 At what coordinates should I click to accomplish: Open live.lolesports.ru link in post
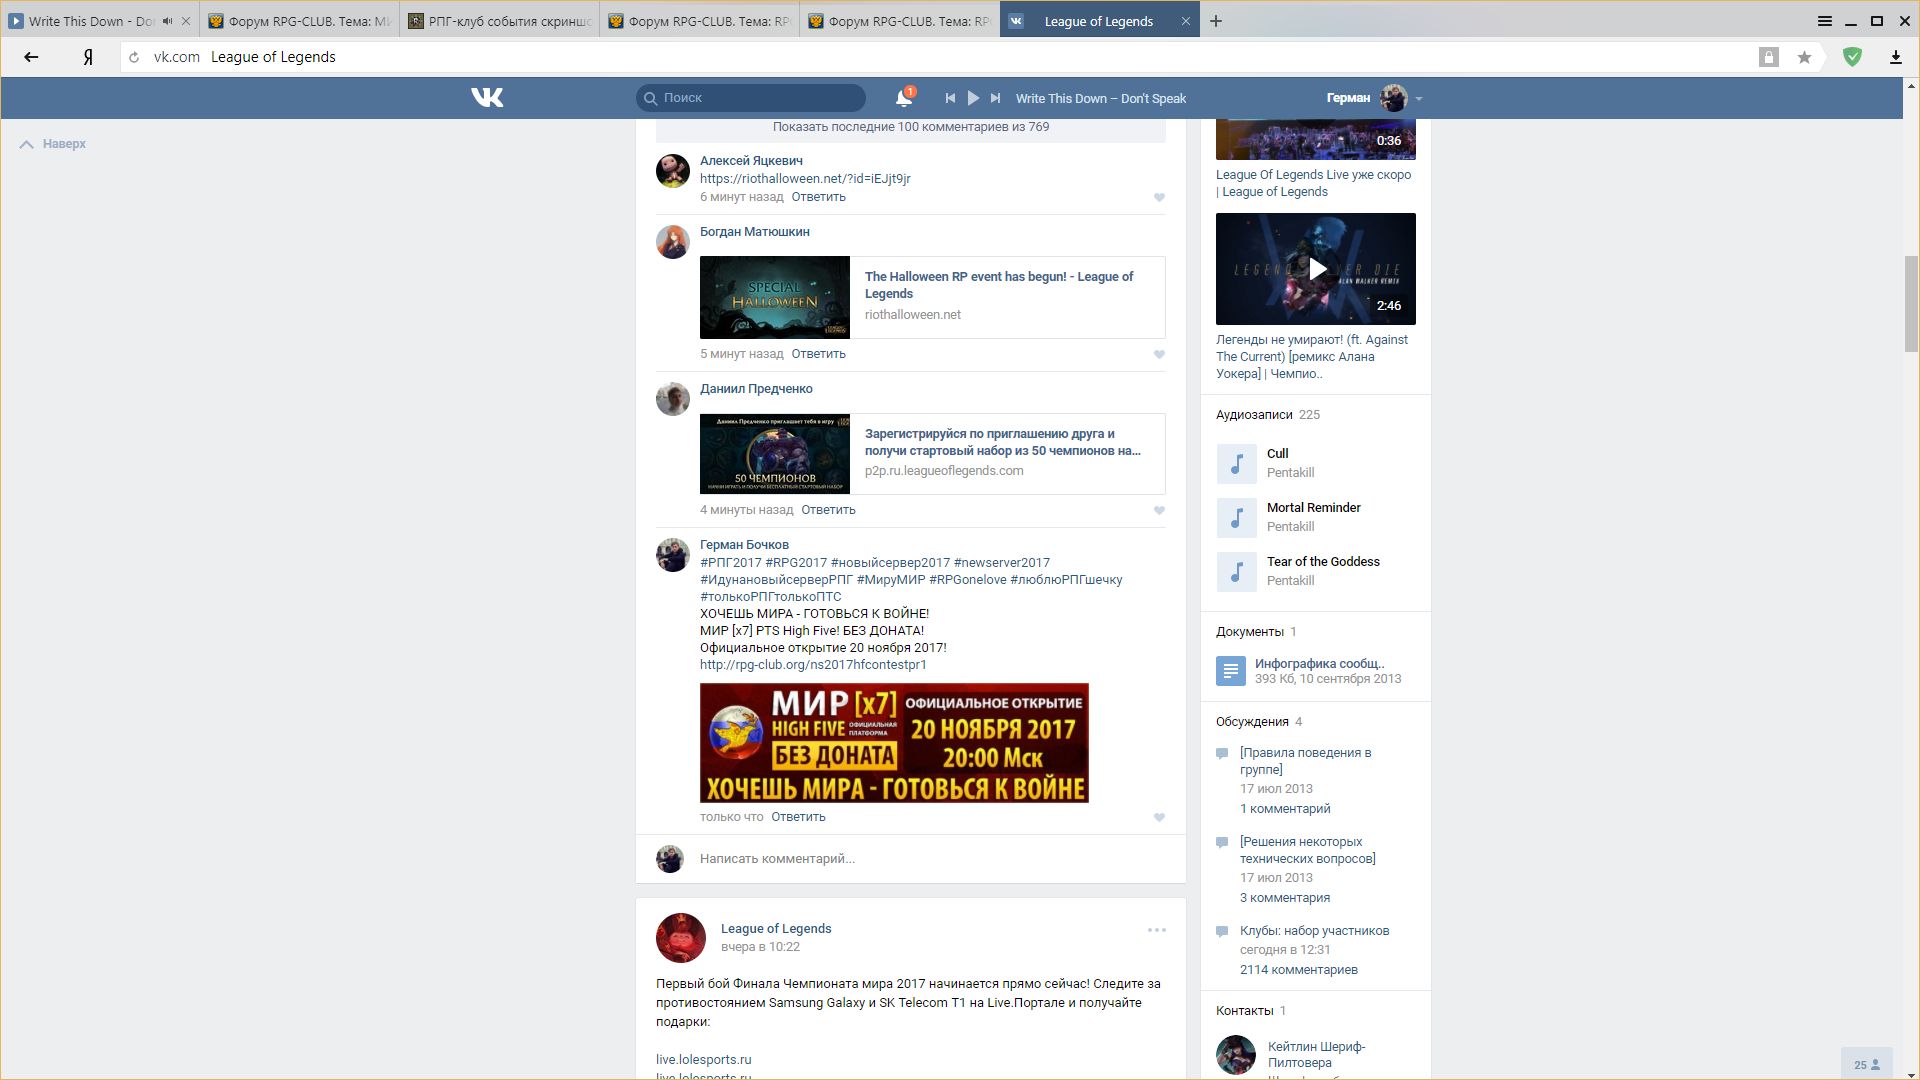704,1060
